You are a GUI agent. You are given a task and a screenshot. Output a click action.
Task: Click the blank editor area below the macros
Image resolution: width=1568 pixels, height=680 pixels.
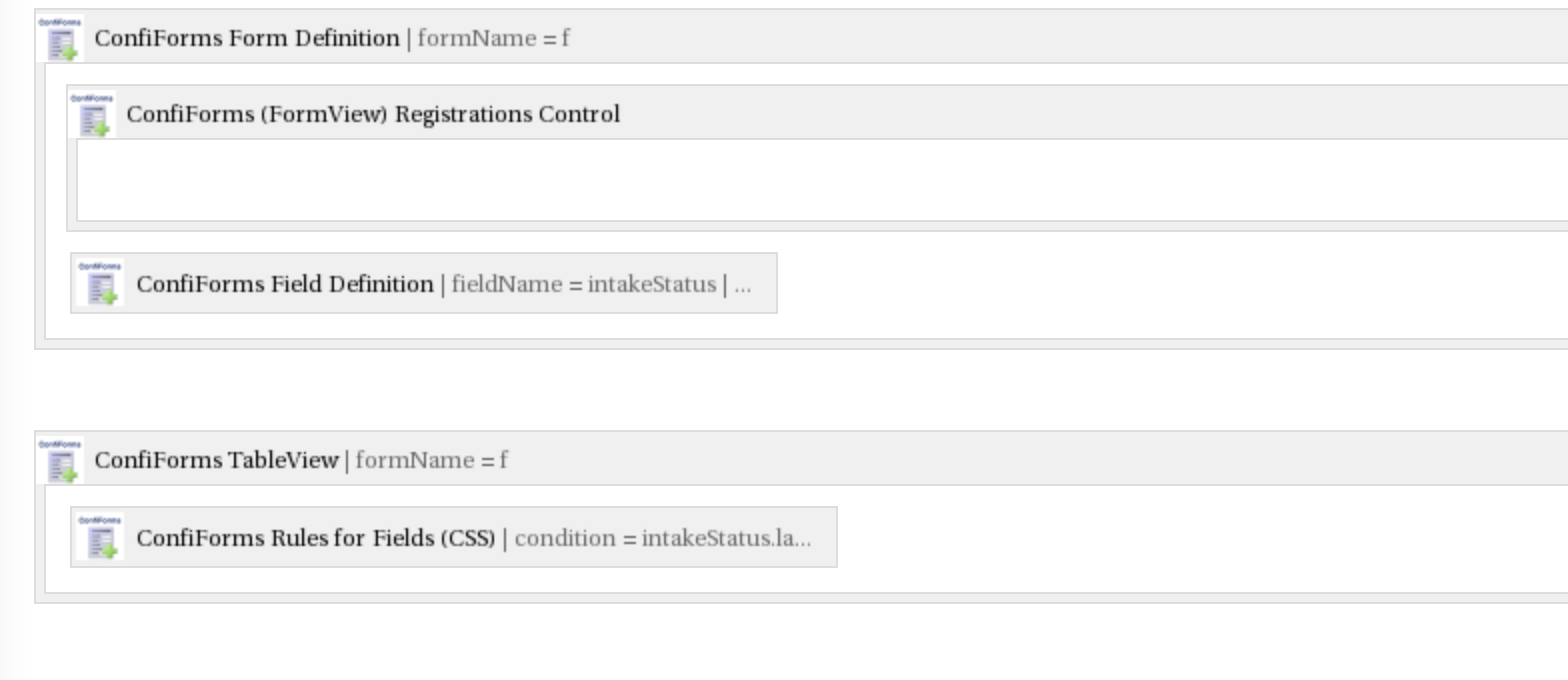(700, 645)
